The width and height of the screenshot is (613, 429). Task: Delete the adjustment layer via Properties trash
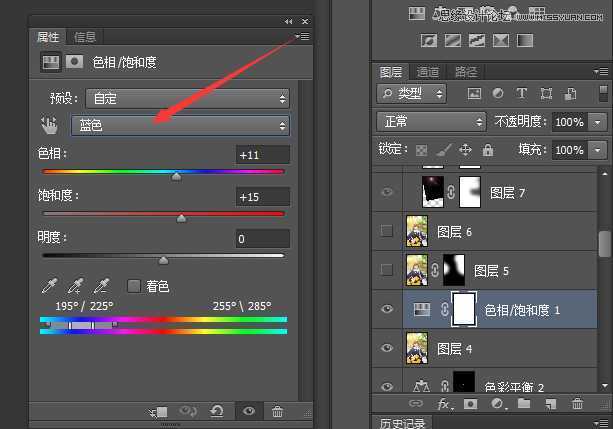pyautogui.click(x=277, y=411)
